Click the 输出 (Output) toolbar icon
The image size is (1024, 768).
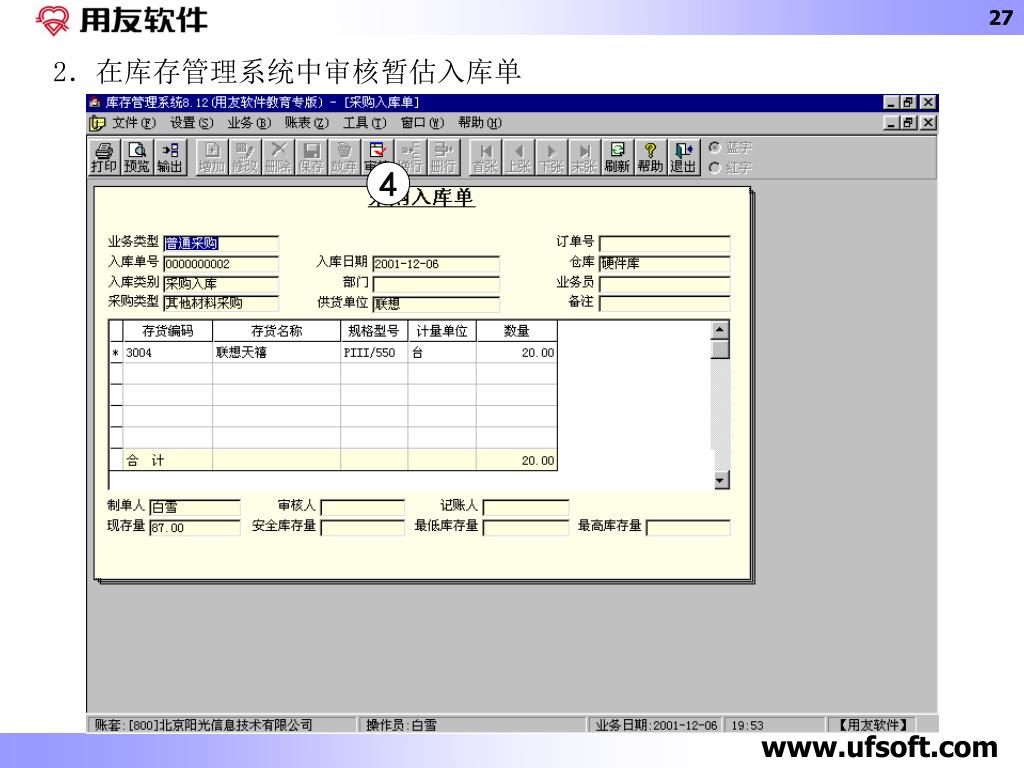tap(170, 157)
